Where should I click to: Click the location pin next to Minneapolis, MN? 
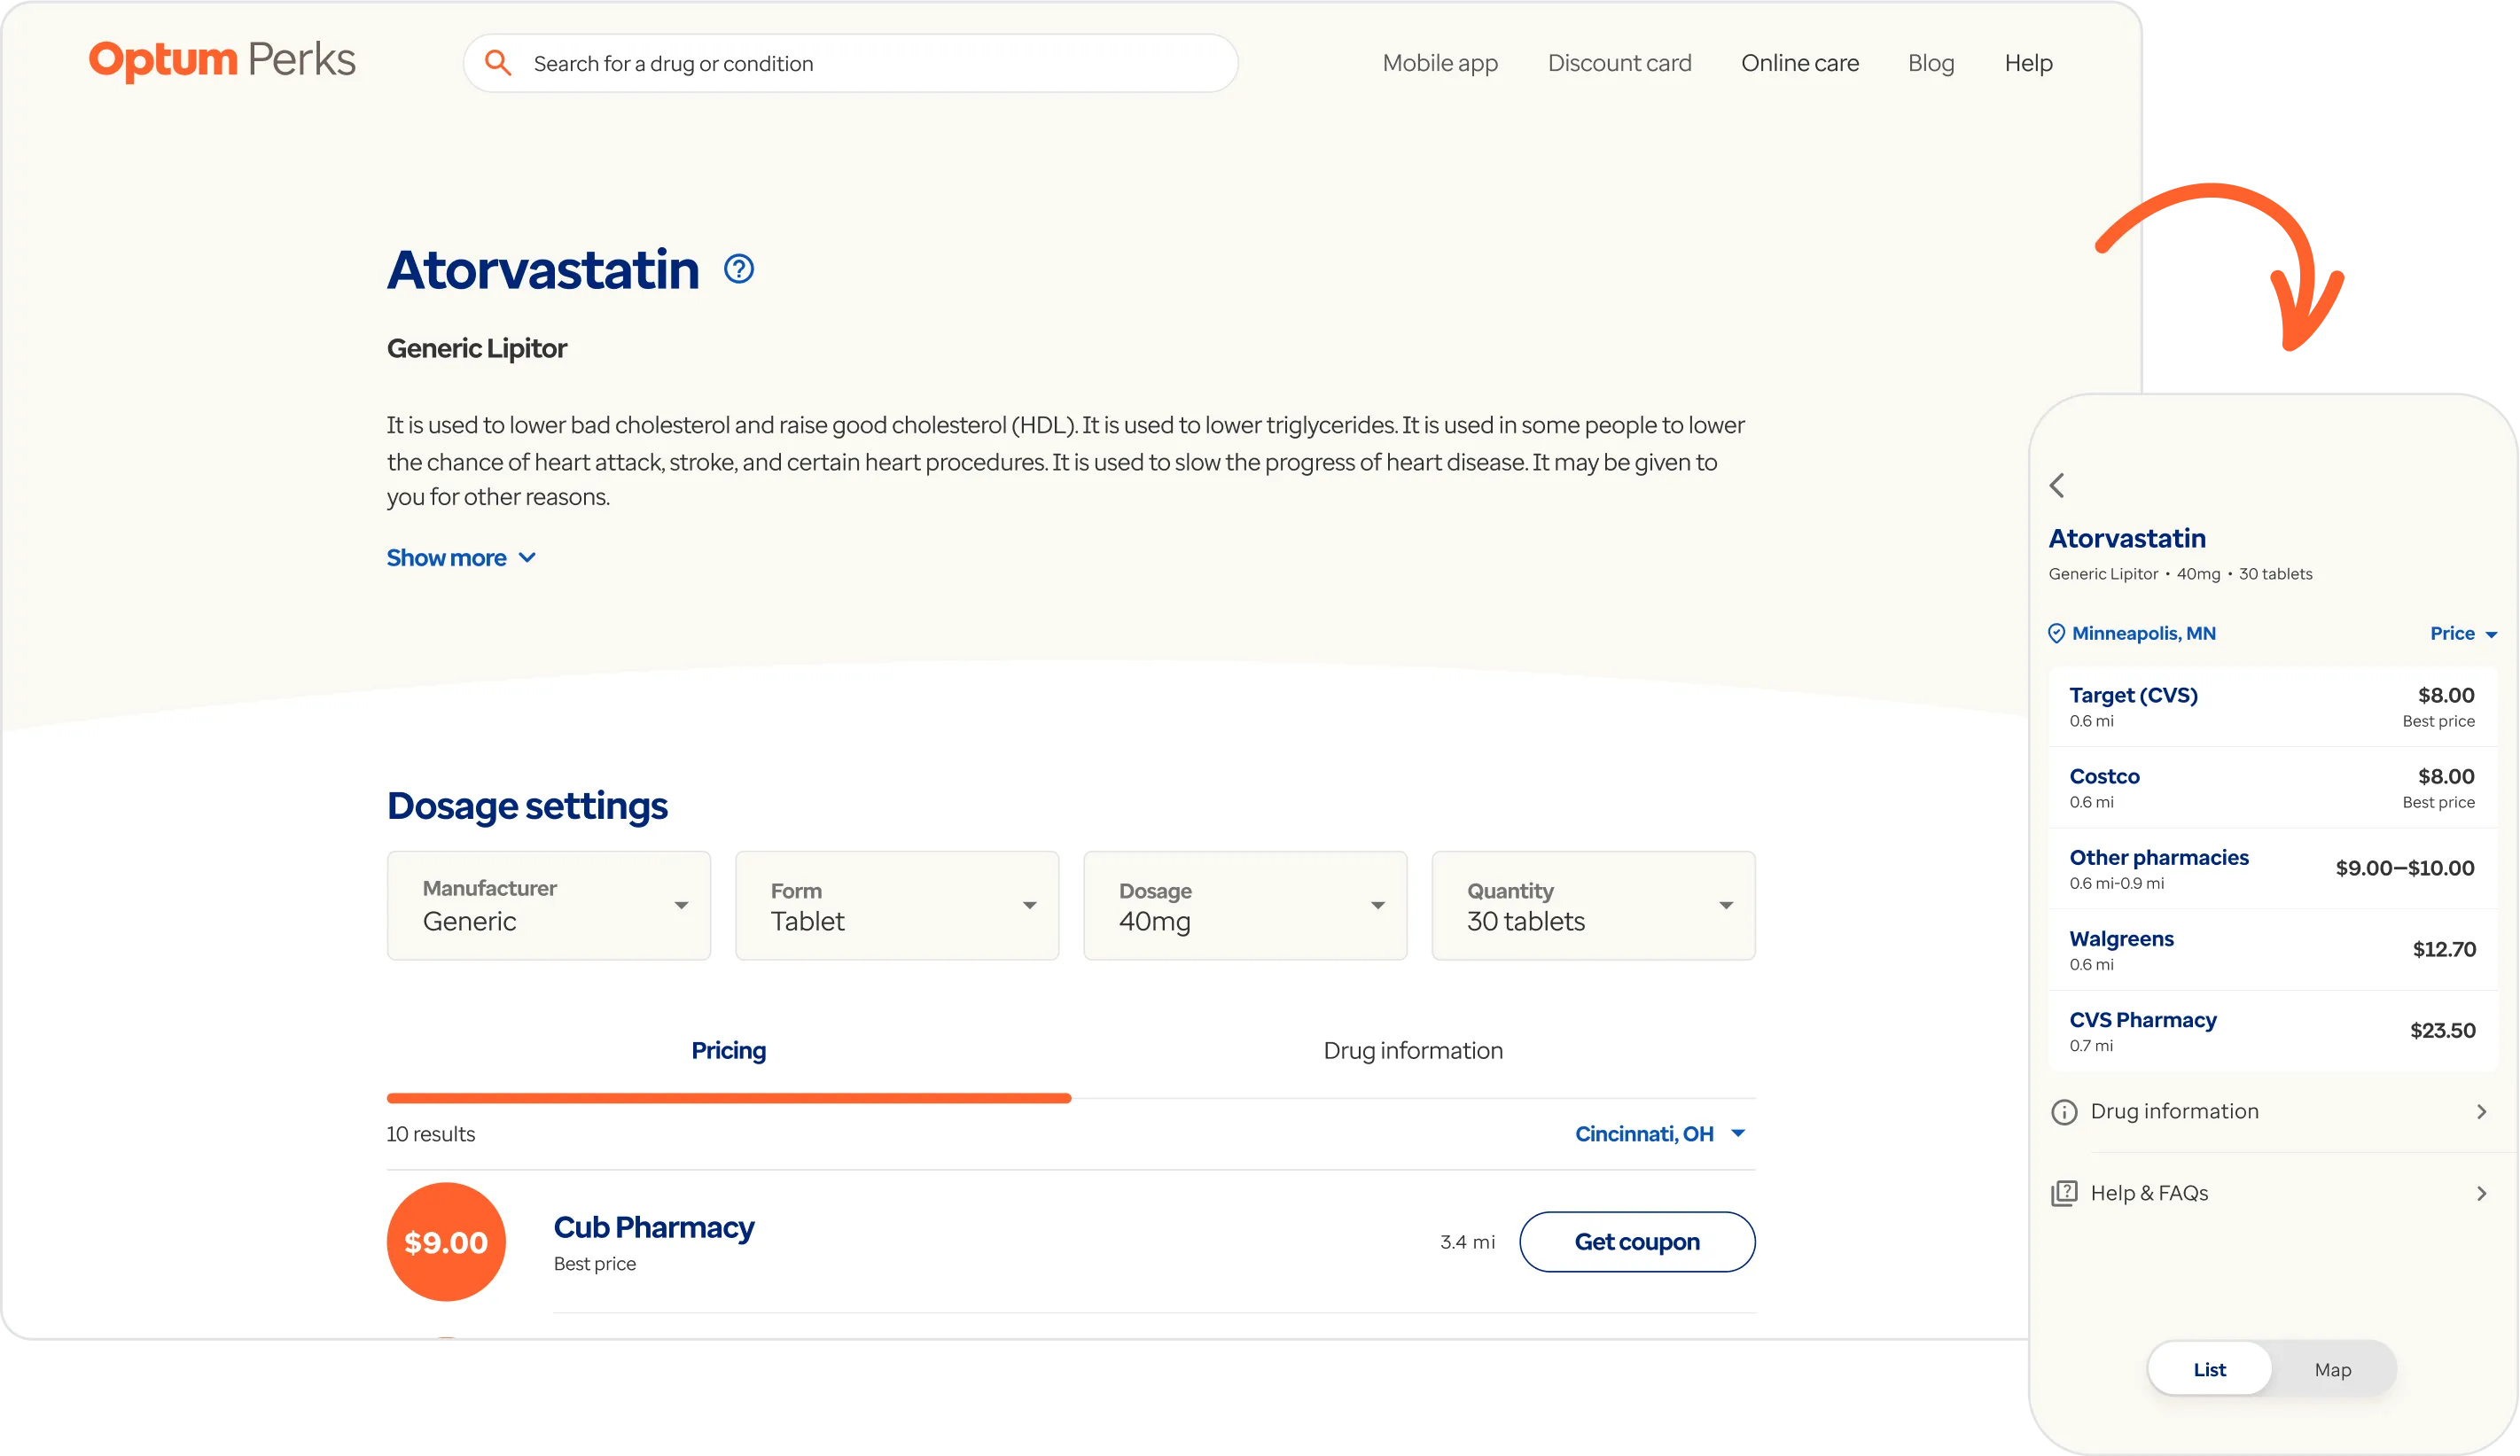pyautogui.click(x=2056, y=633)
